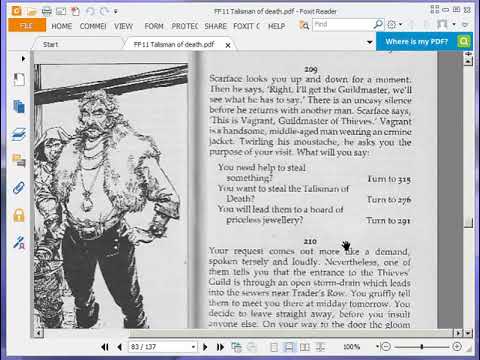Open the Bookmarks panel icon
Image resolution: width=480 pixels, height=360 pixels.
[x=19, y=79]
